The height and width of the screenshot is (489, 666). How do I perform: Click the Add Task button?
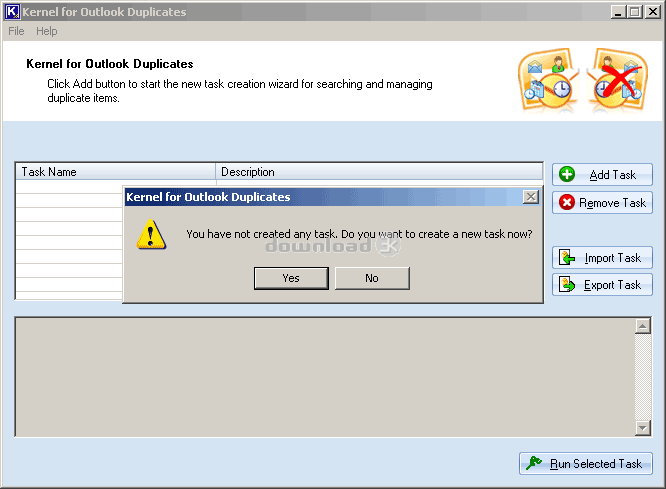(x=602, y=175)
